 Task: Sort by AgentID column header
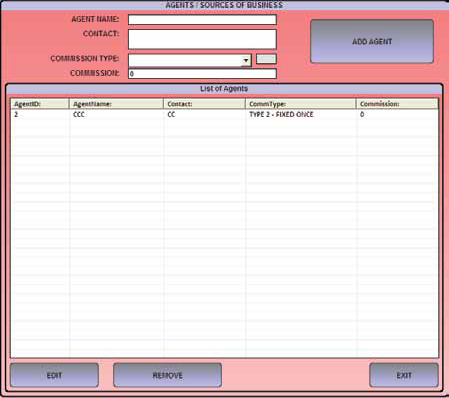pos(40,104)
